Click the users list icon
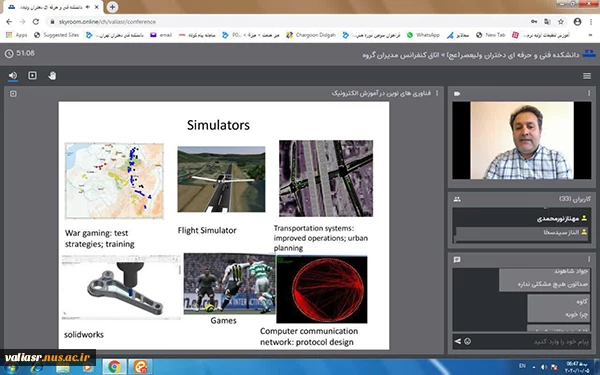The image size is (600, 375). pyautogui.click(x=457, y=199)
